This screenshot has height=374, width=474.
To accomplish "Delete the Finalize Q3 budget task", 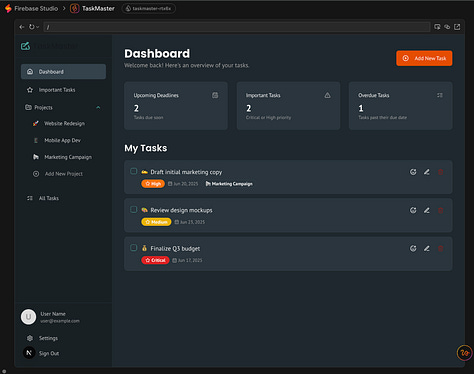I will [x=440, y=249].
